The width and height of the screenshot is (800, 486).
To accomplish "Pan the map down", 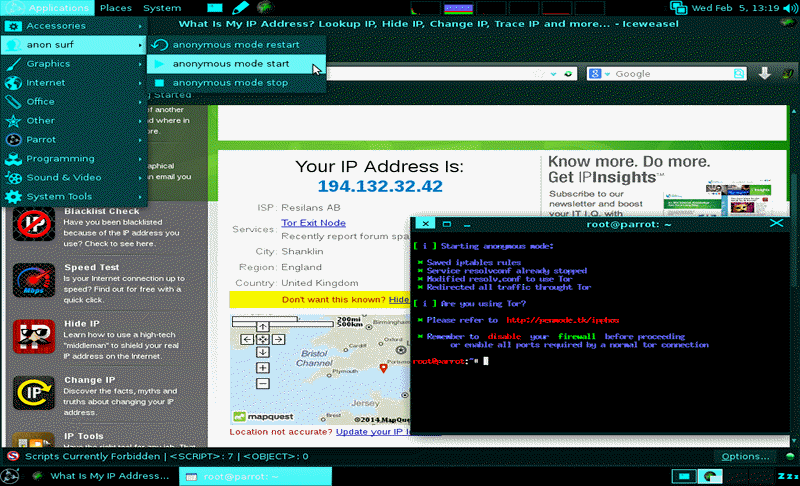I will pyautogui.click(x=263, y=352).
